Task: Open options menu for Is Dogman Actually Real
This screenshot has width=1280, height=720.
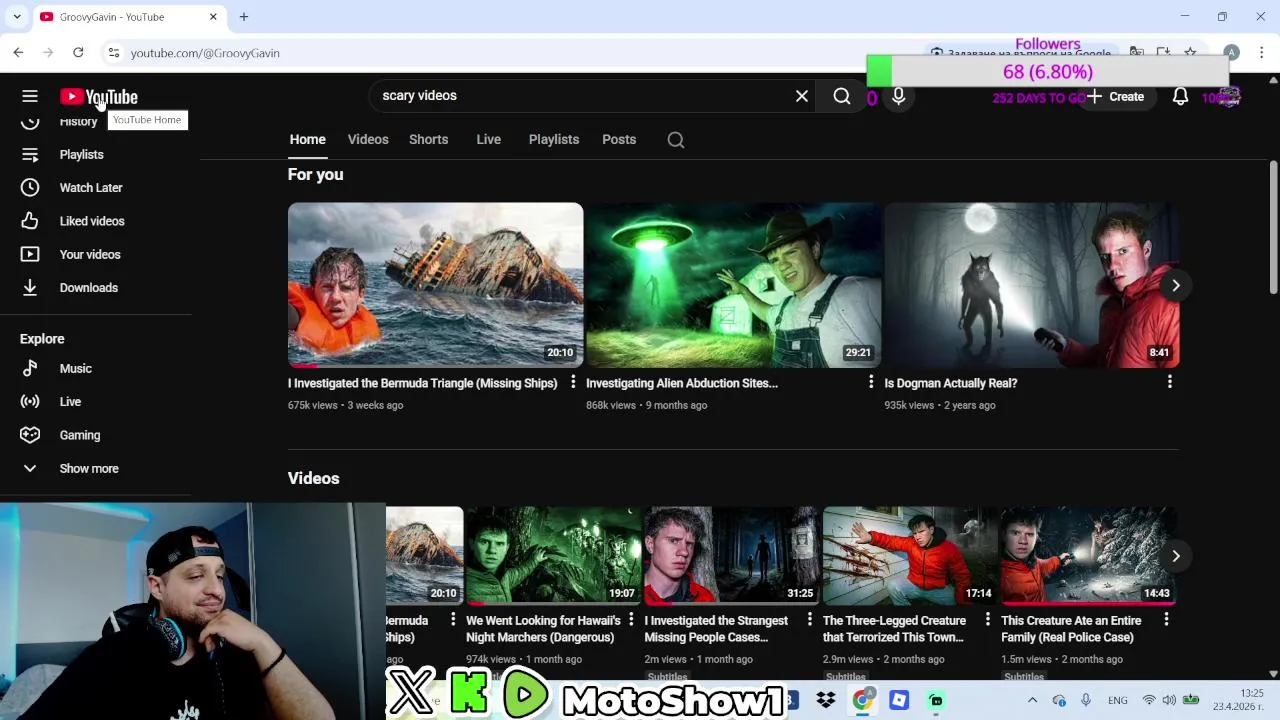Action: 1169,382
